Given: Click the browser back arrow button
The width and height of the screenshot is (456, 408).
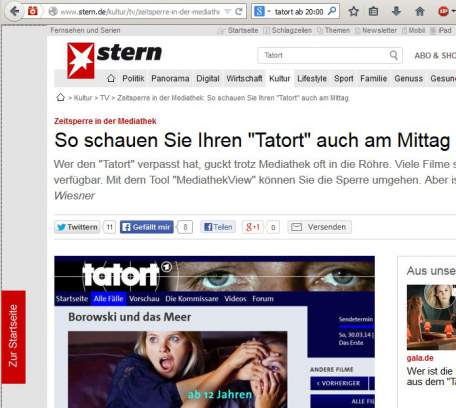Looking at the screenshot, I should pos(14,12).
